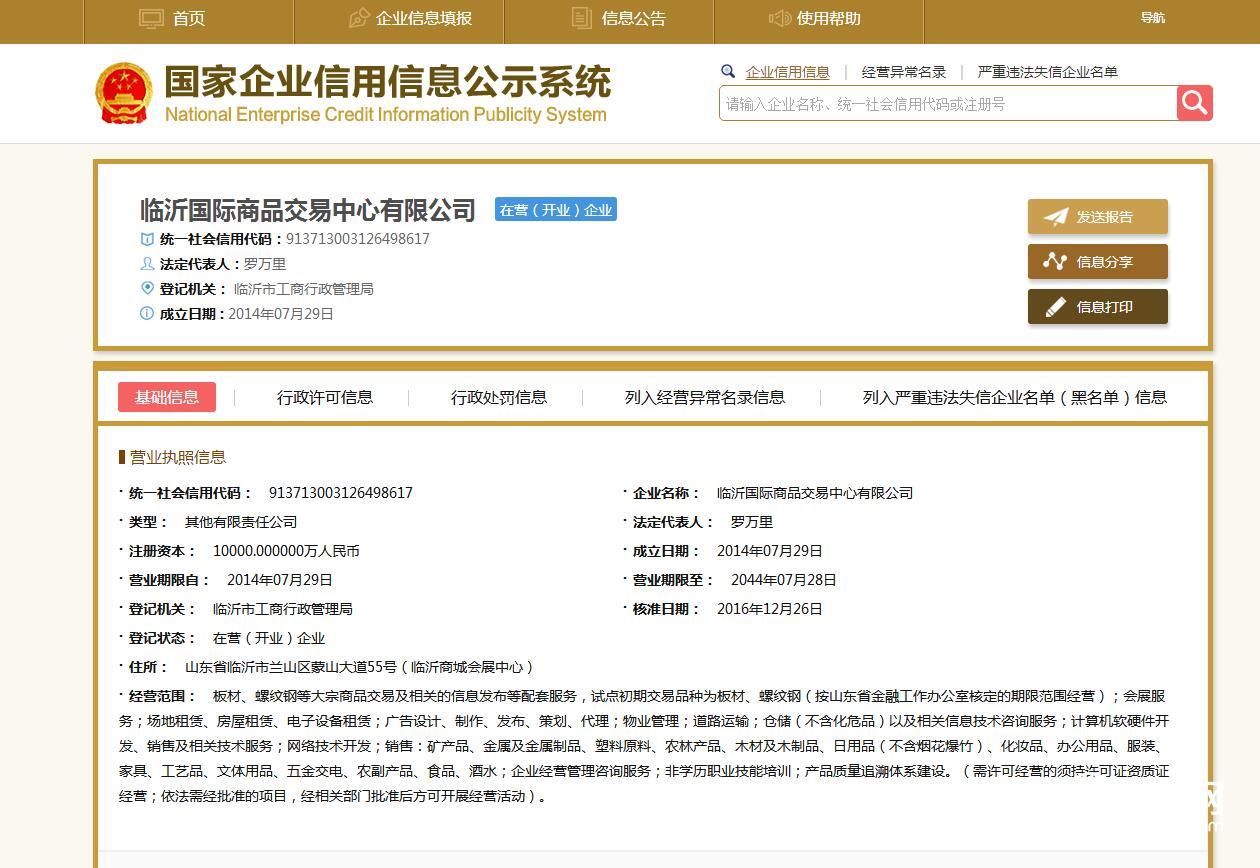Click the 信息公告 announcement icon

(579, 18)
